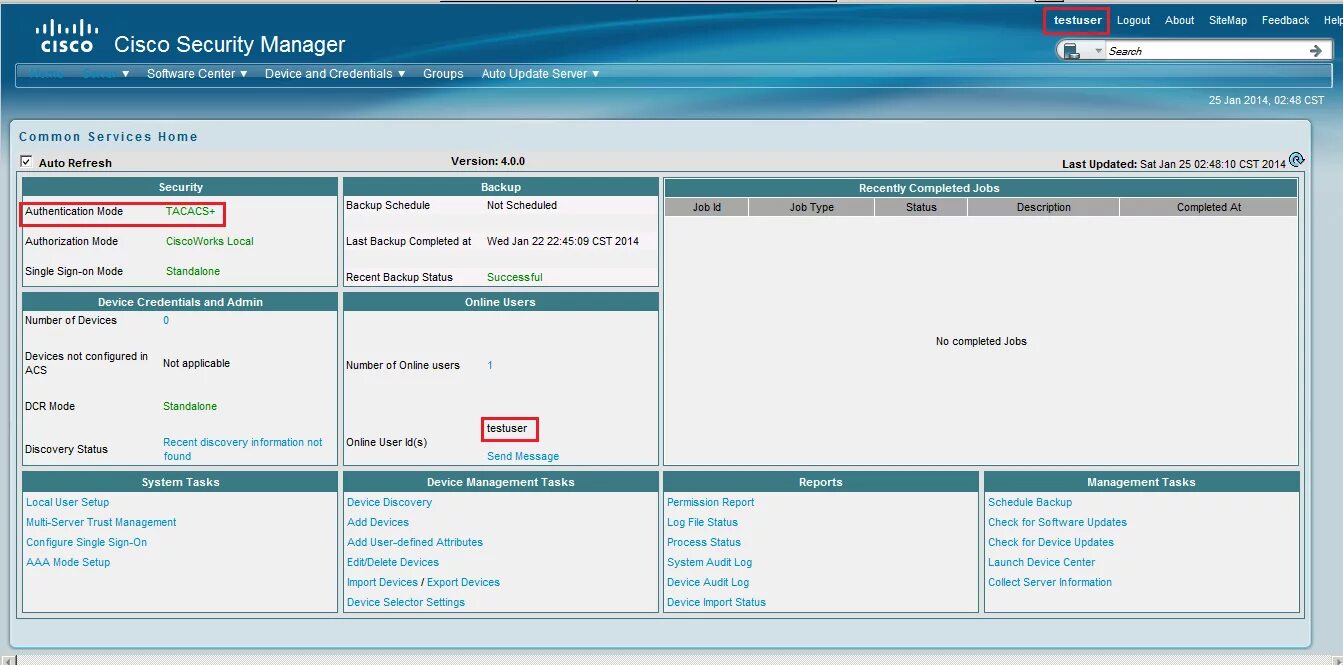The width and height of the screenshot is (1343, 665).
Task: Open Launch Device Center
Action: 1042,562
